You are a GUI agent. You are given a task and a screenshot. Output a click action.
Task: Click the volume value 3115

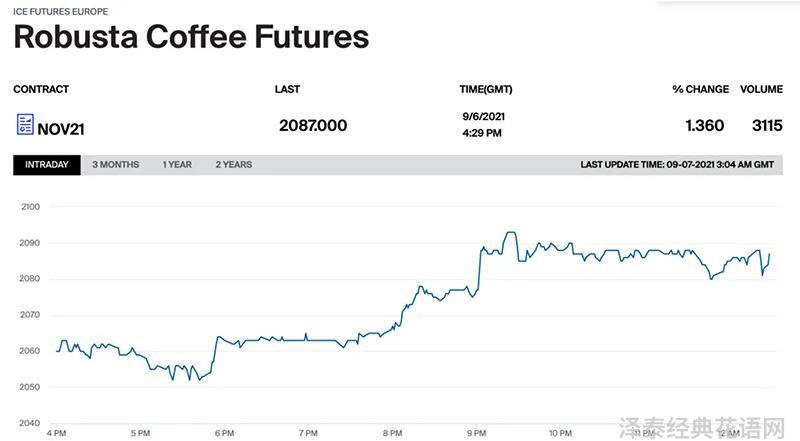(767, 126)
